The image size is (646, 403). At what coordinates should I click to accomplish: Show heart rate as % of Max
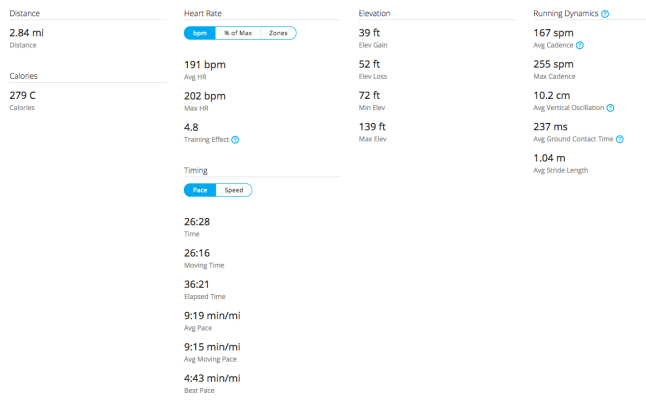(237, 33)
